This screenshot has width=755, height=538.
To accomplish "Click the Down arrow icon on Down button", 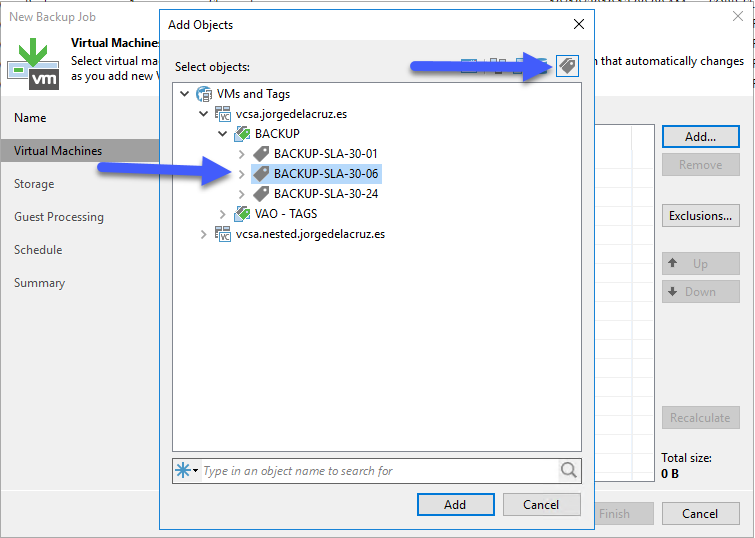I will pos(673,291).
